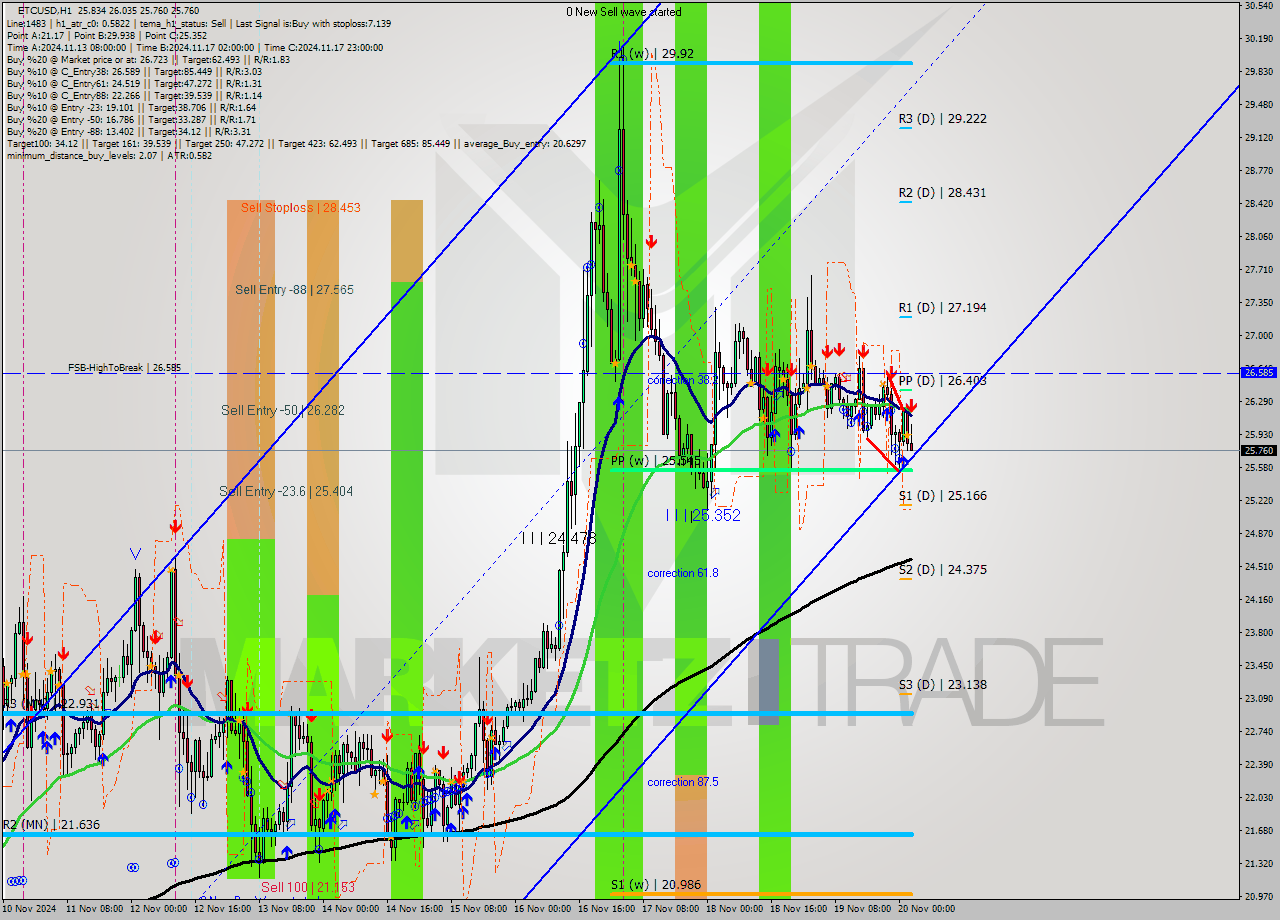Click the 20.970 value on price axis
This screenshot has height=920, width=1280.
[x=1259, y=896]
